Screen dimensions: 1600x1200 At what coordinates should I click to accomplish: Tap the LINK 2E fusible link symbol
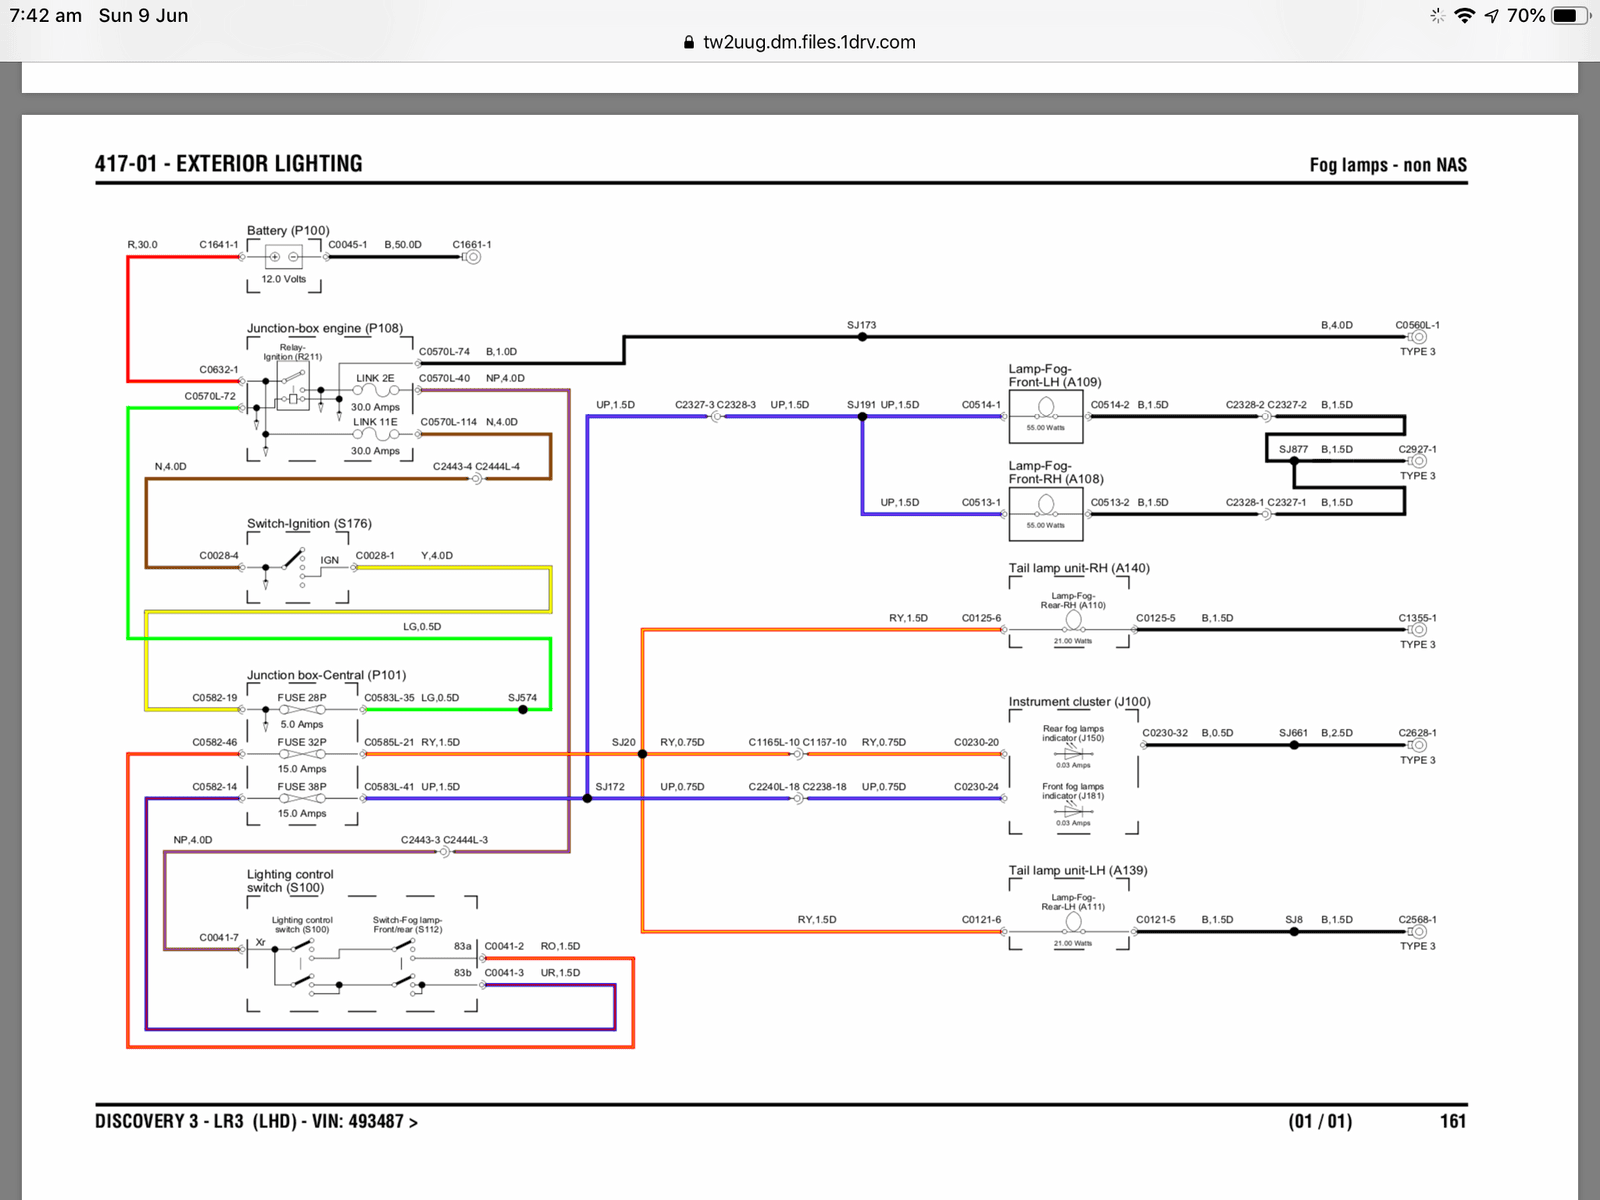[x=376, y=391]
